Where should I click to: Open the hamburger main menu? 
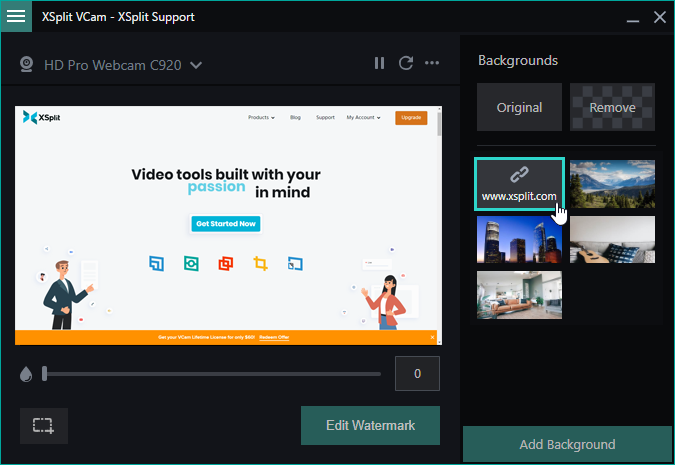[16, 16]
